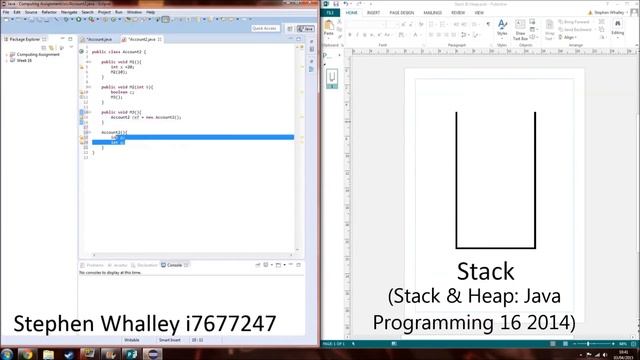Open the font color dropdown in Publisher
Viewport: 640px width, 360px height.
(x=420, y=35)
